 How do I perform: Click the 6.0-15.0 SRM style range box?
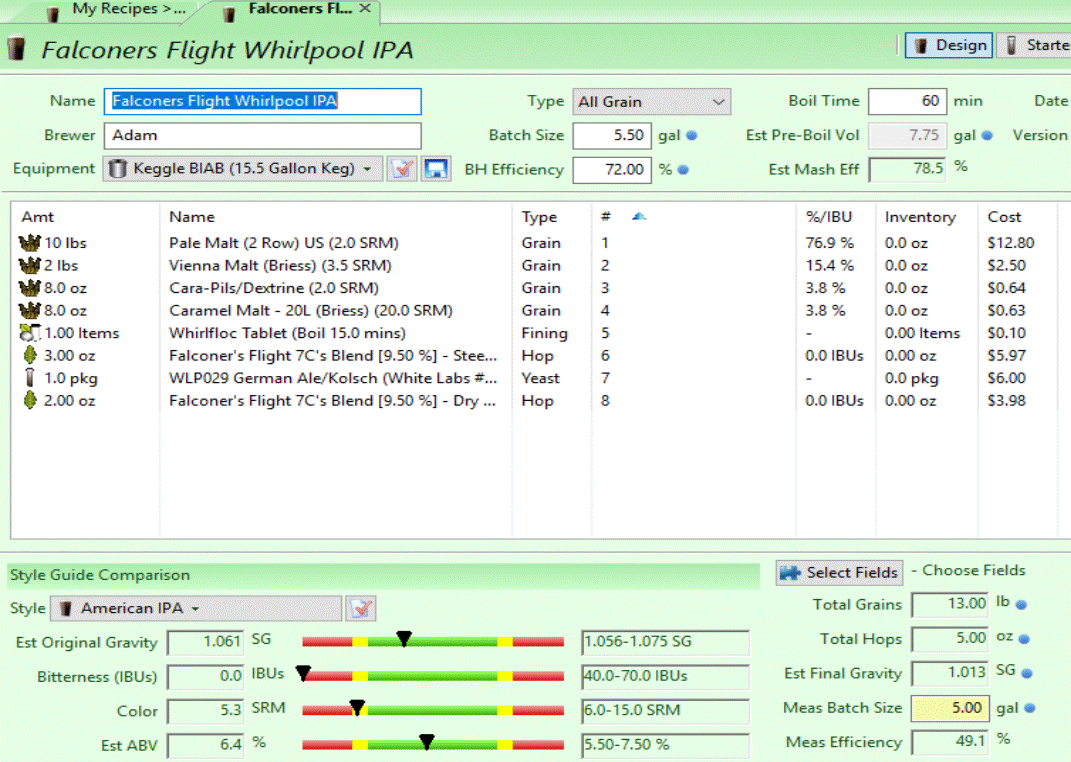click(665, 710)
